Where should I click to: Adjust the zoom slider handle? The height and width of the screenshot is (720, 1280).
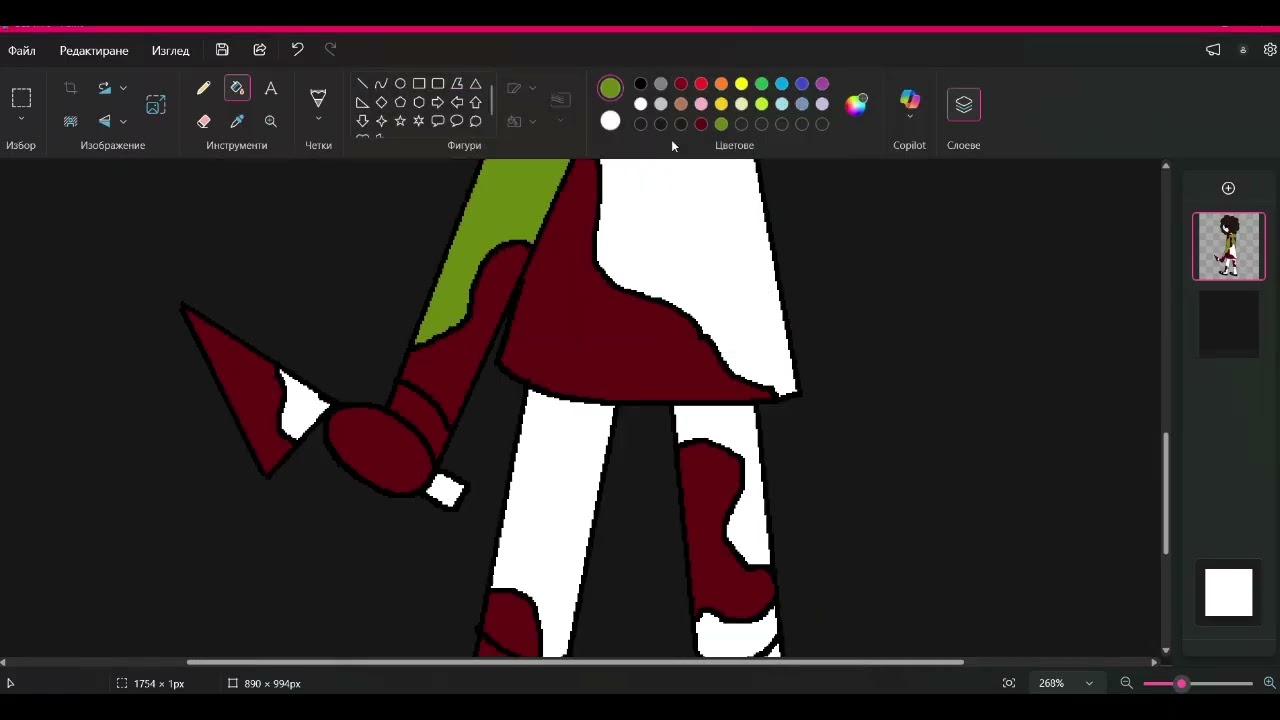(x=1181, y=684)
